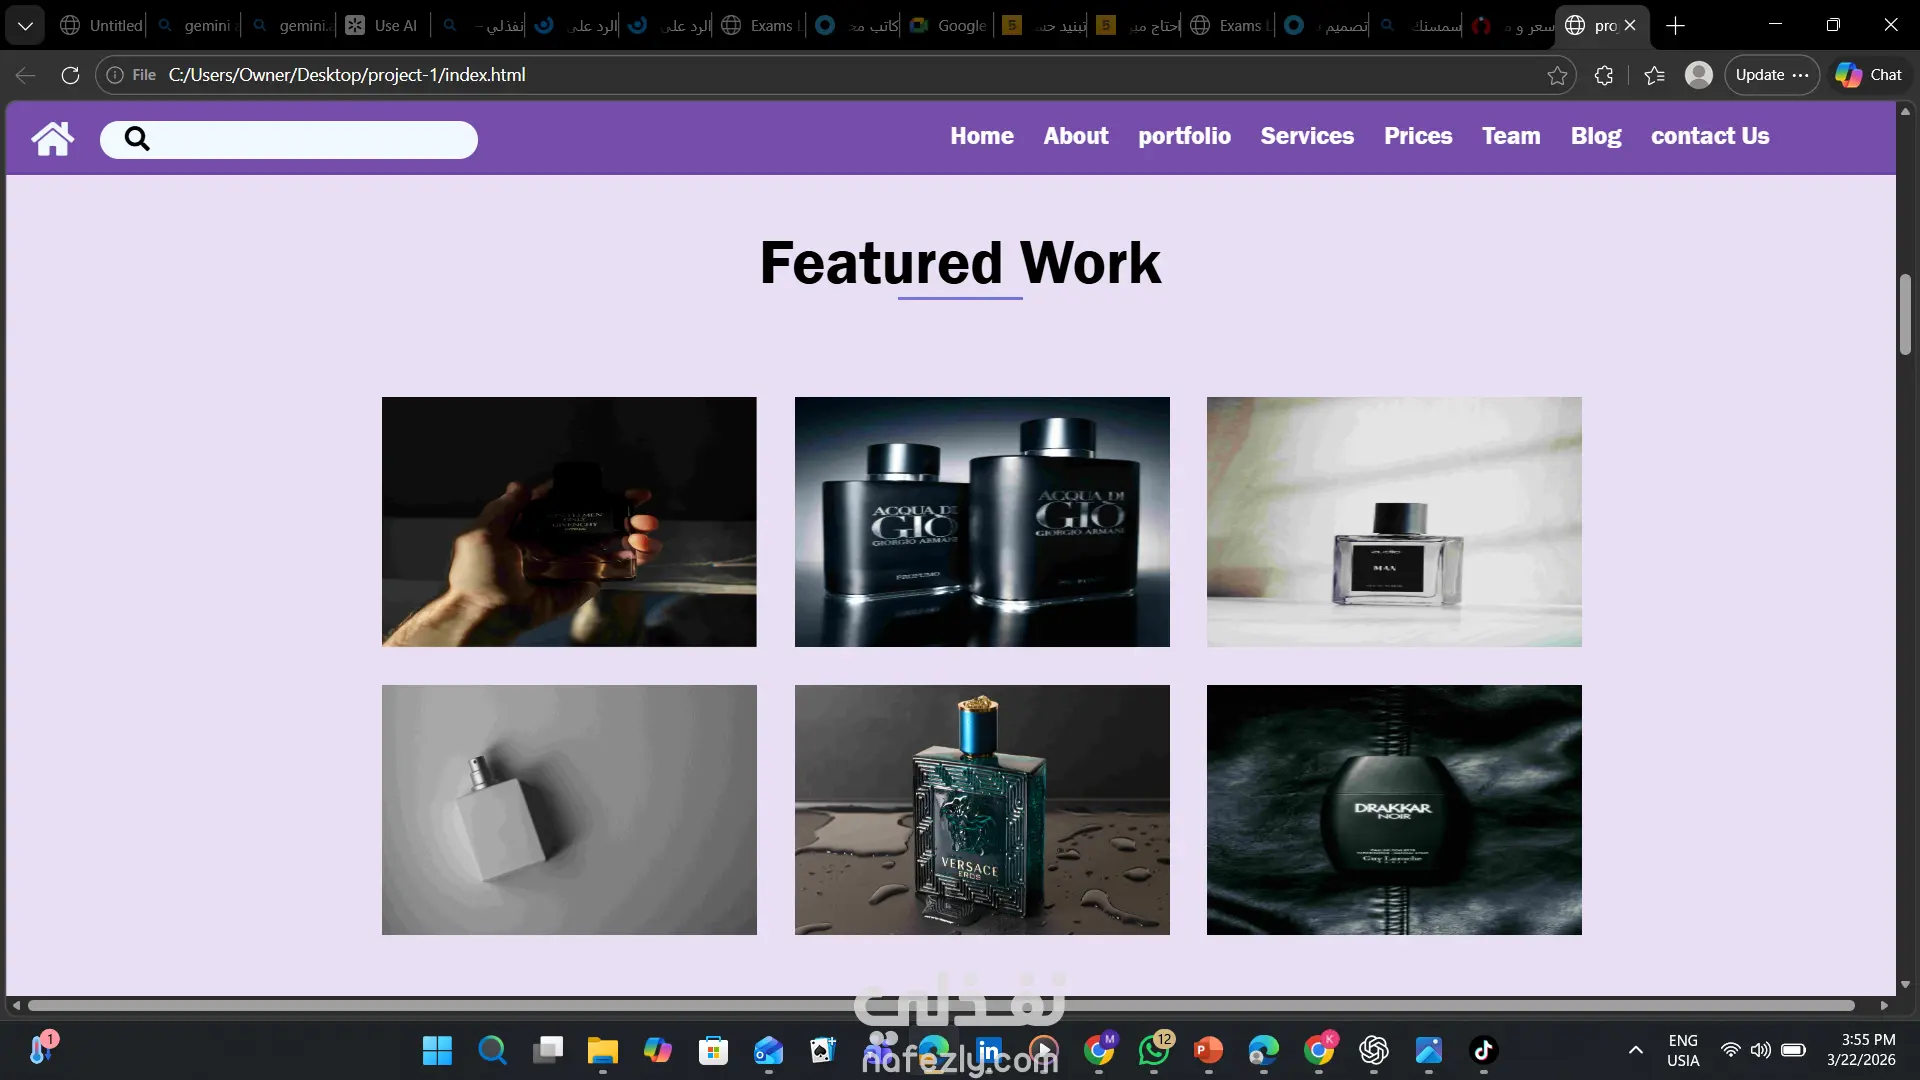Click the Versace Eros perfume thumbnail
Screen dimensions: 1920x1080
981,810
